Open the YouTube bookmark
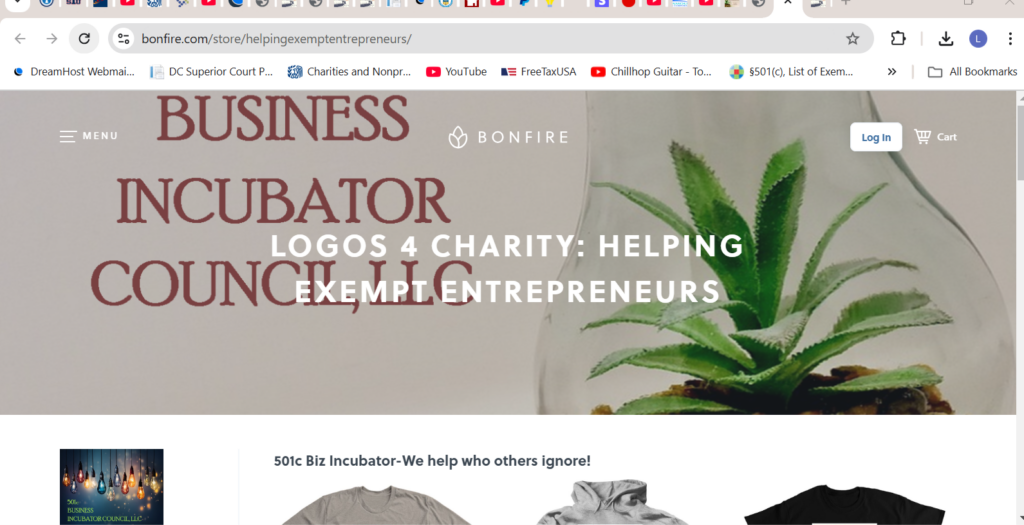Viewport: 1024px width, 525px height. coord(456,72)
